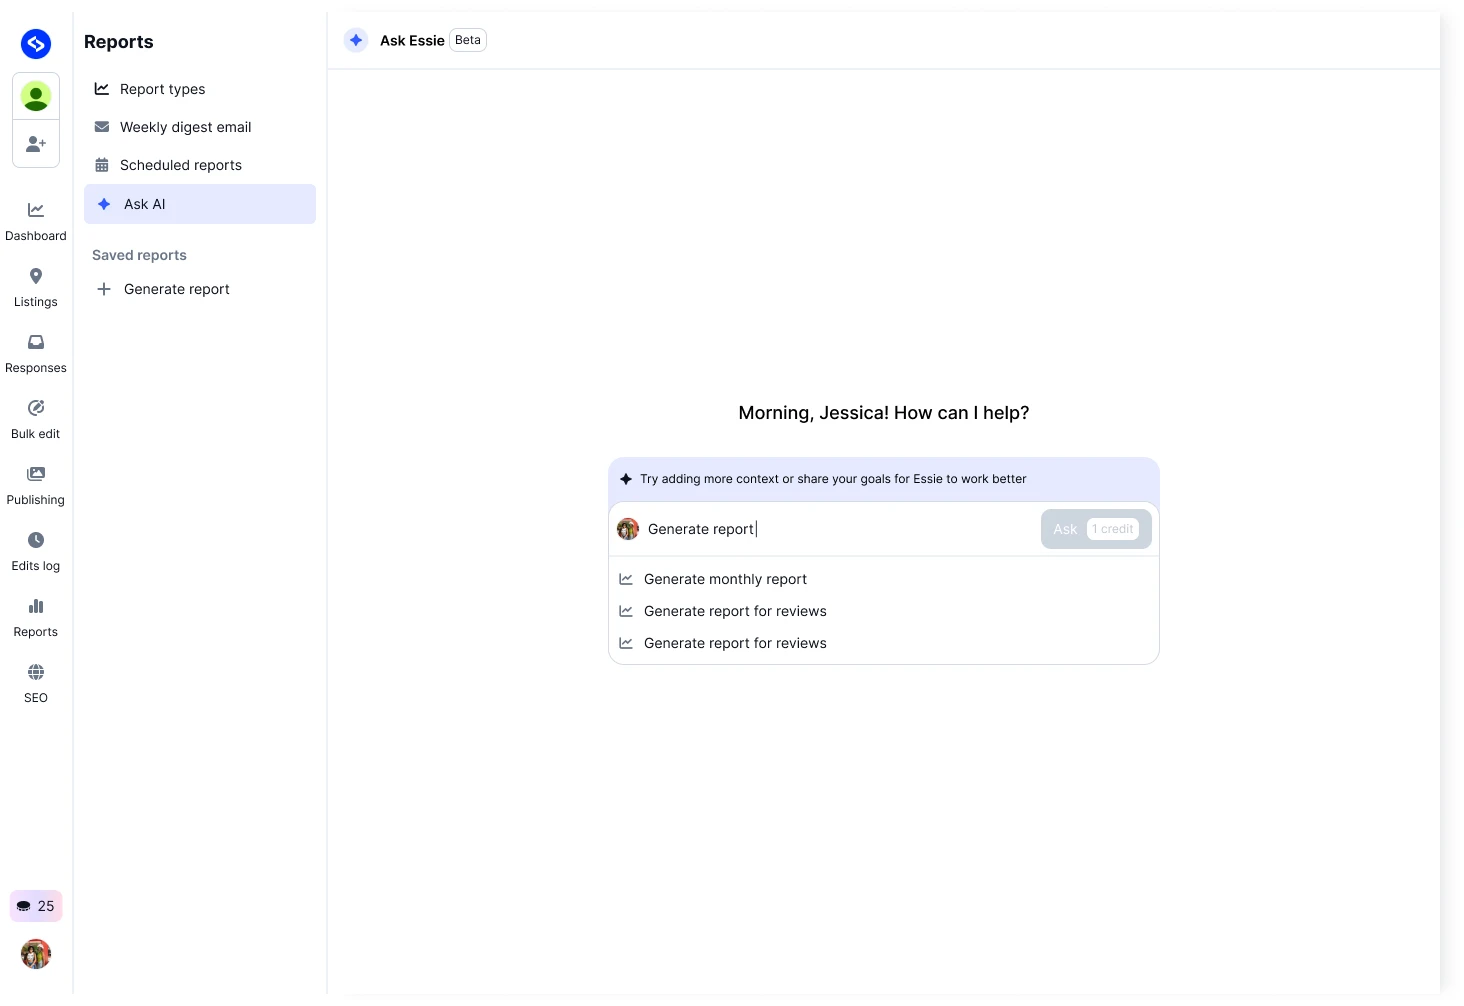Click the Ask Essie header title
This screenshot has width=1464, height=1006.
click(412, 40)
